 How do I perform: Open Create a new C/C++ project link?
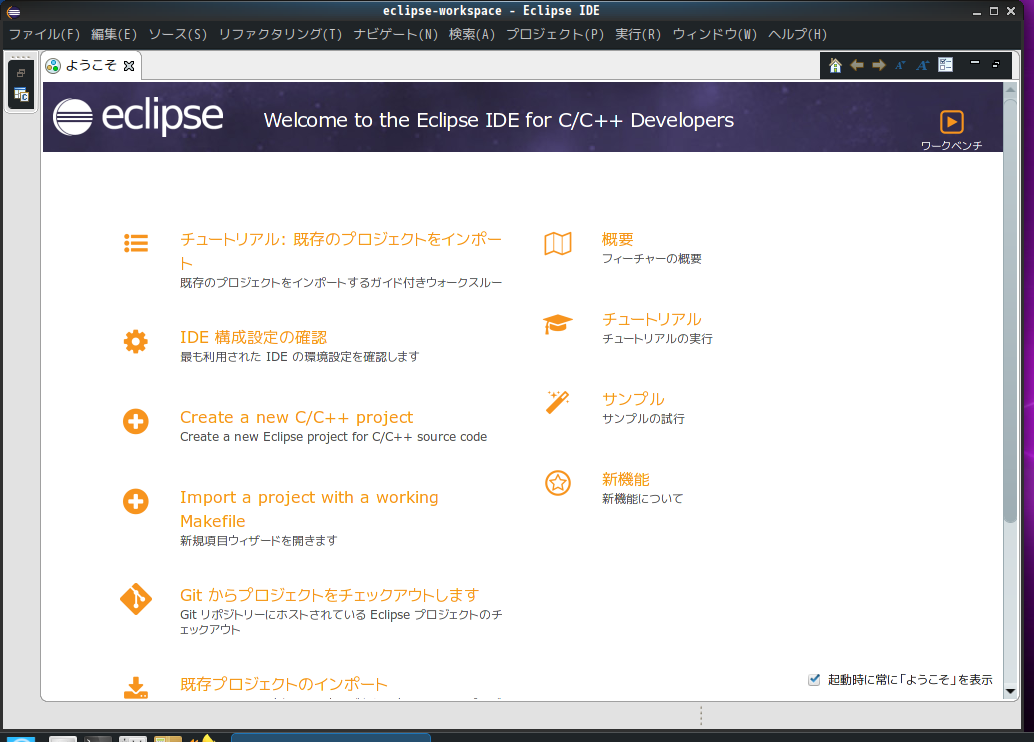(x=296, y=417)
